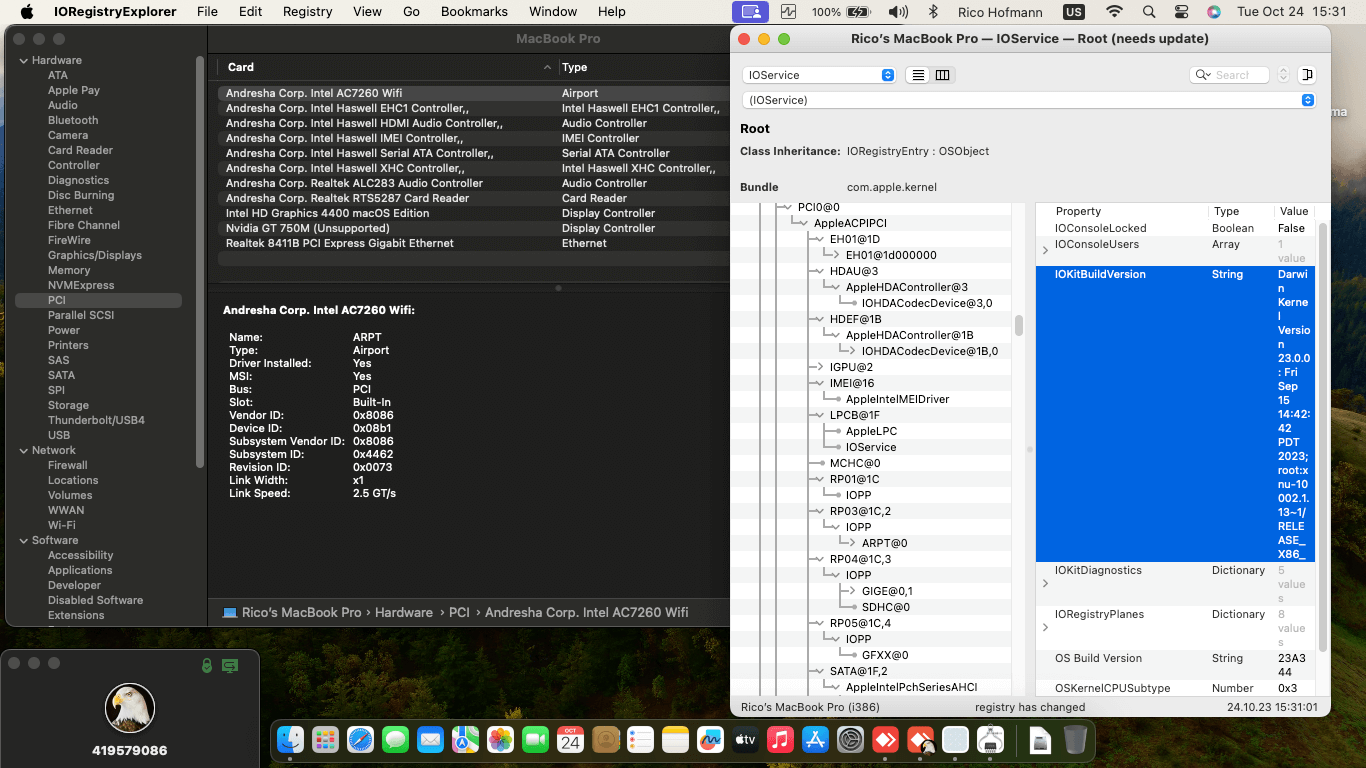Open the Registry menu
1366x768 pixels.
307,12
